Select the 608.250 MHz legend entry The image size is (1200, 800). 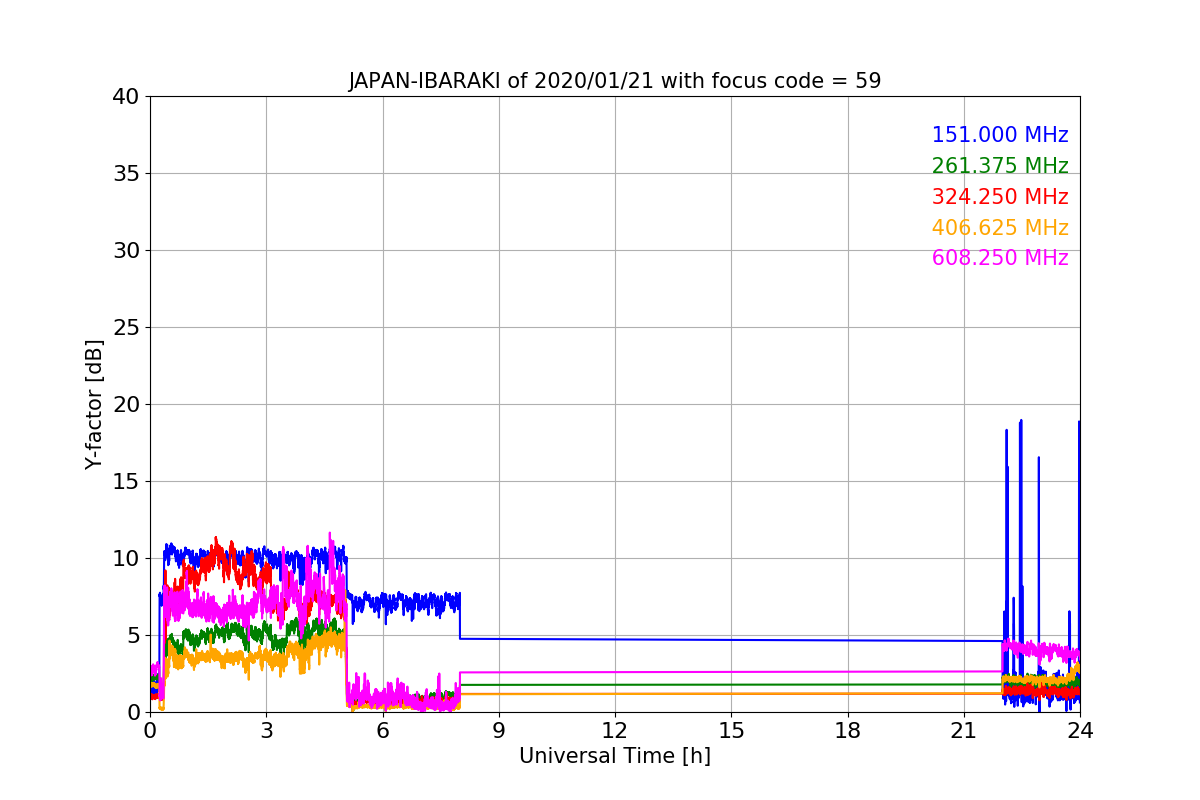click(1000, 258)
